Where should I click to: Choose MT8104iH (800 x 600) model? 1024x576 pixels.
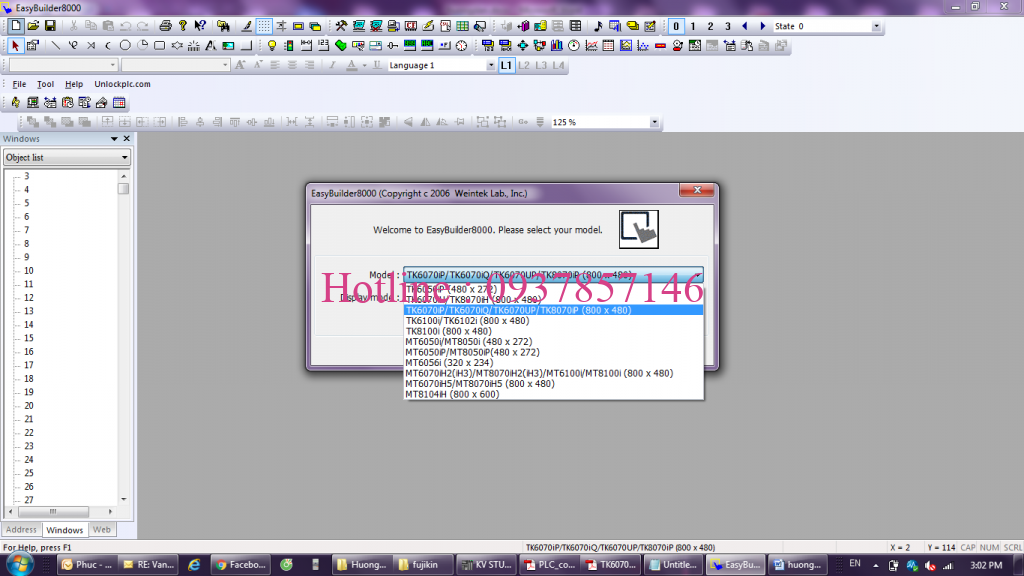[x=554, y=394]
